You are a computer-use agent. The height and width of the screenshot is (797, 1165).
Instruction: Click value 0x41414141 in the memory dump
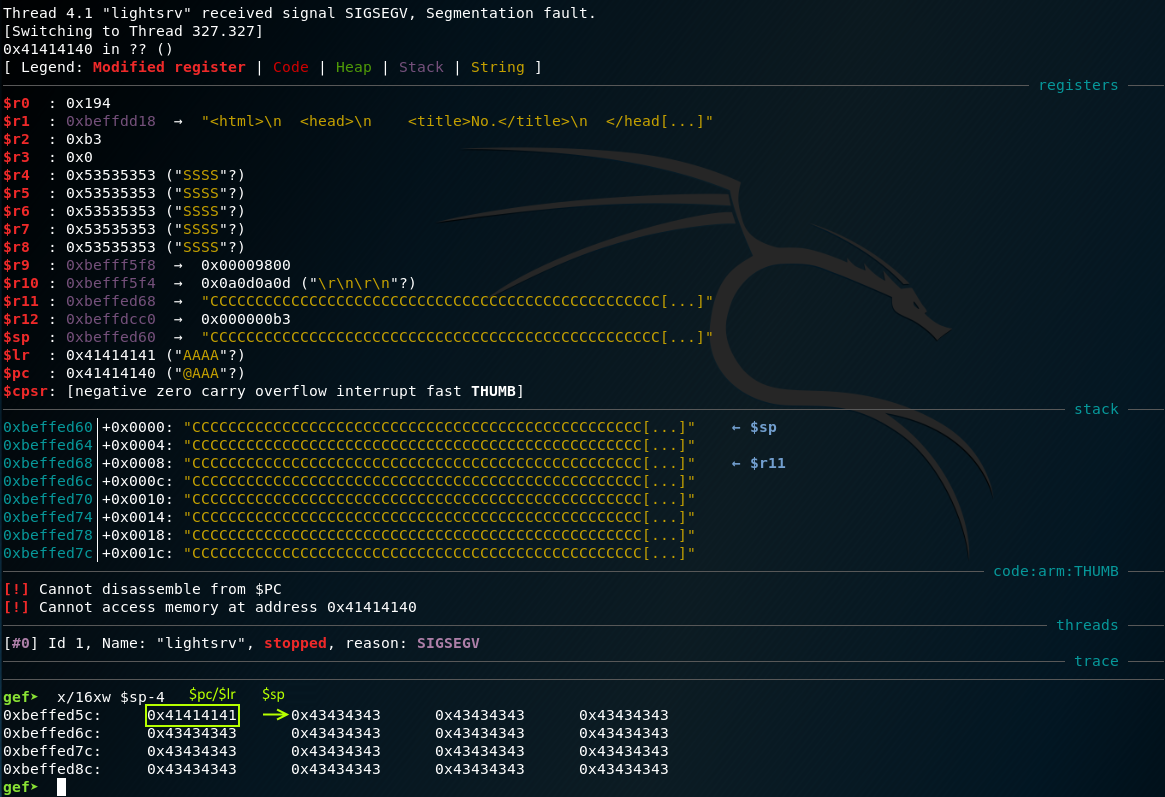pyautogui.click(x=192, y=715)
